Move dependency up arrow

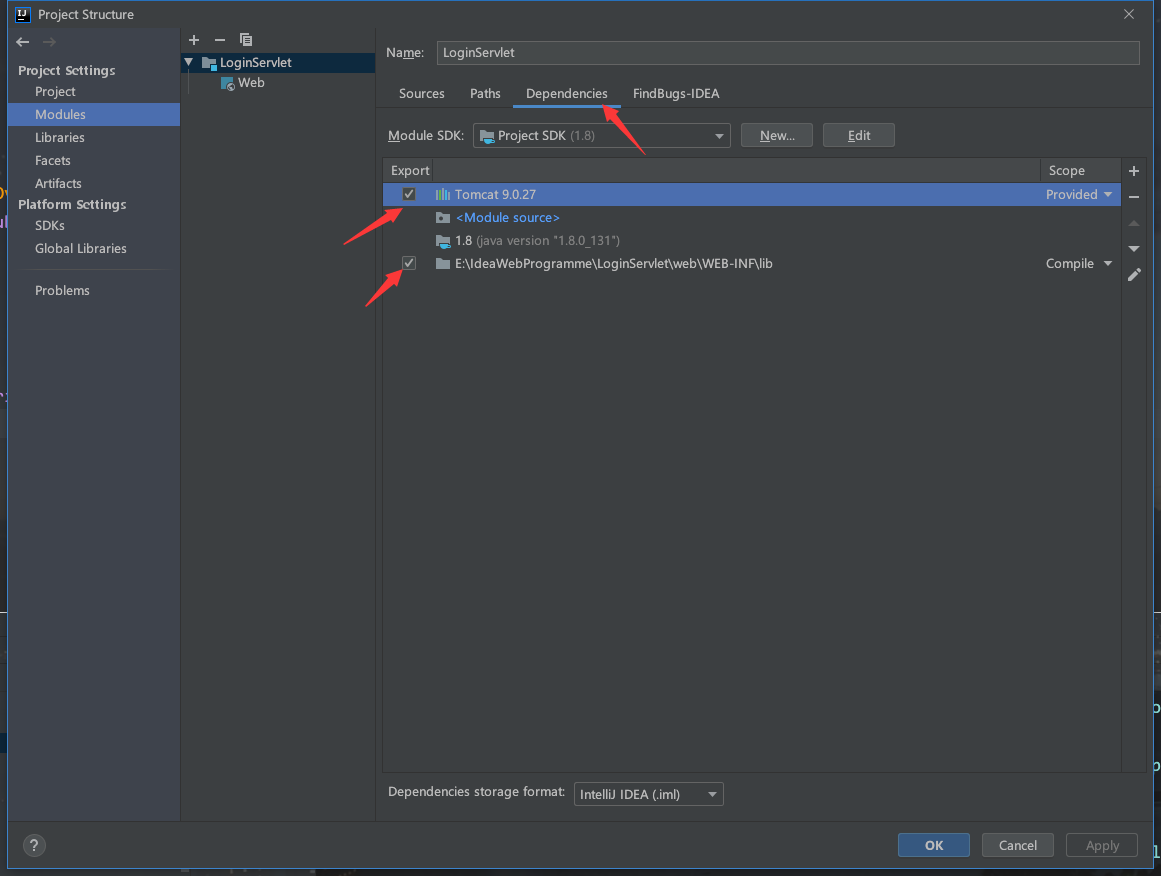click(1134, 223)
